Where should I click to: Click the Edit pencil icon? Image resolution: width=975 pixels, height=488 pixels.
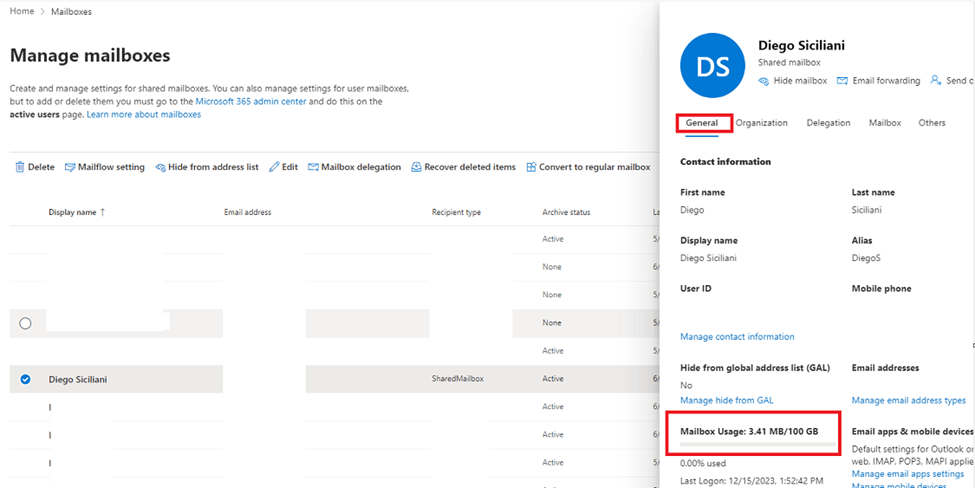coord(274,167)
